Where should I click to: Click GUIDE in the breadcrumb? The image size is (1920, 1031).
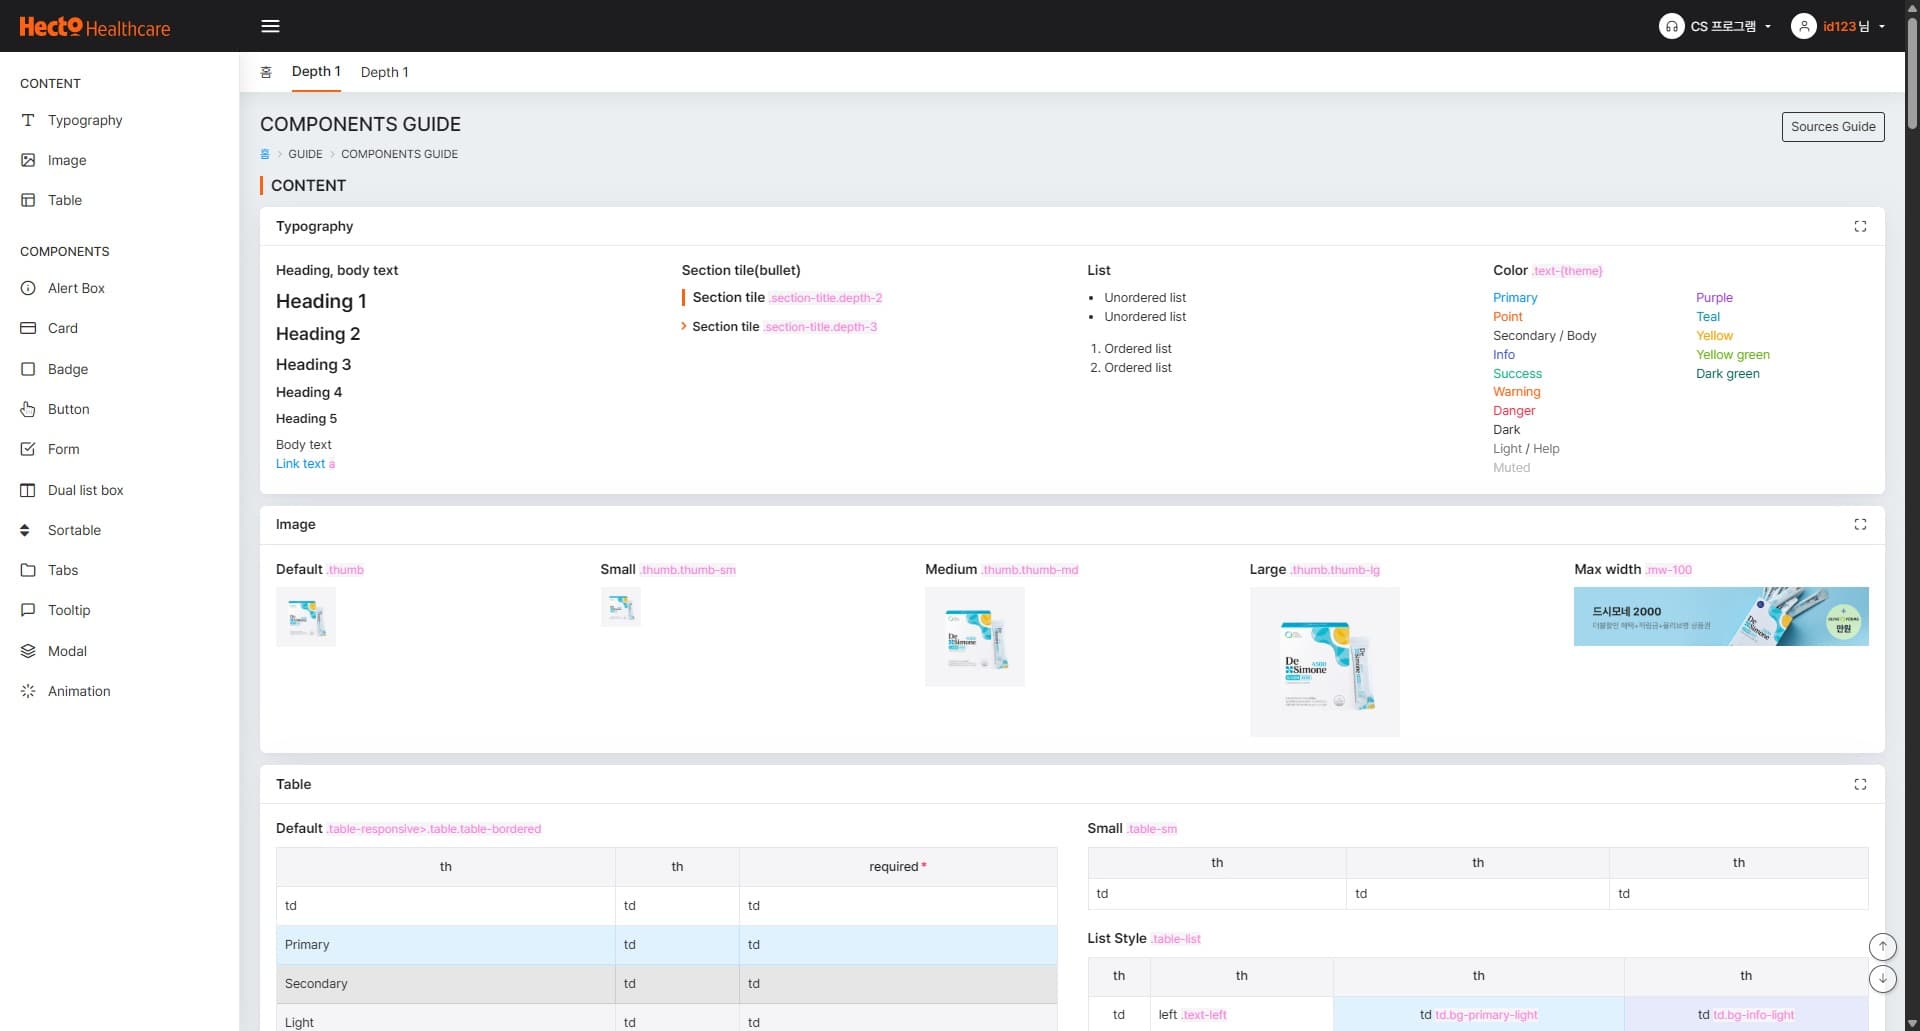(x=305, y=154)
